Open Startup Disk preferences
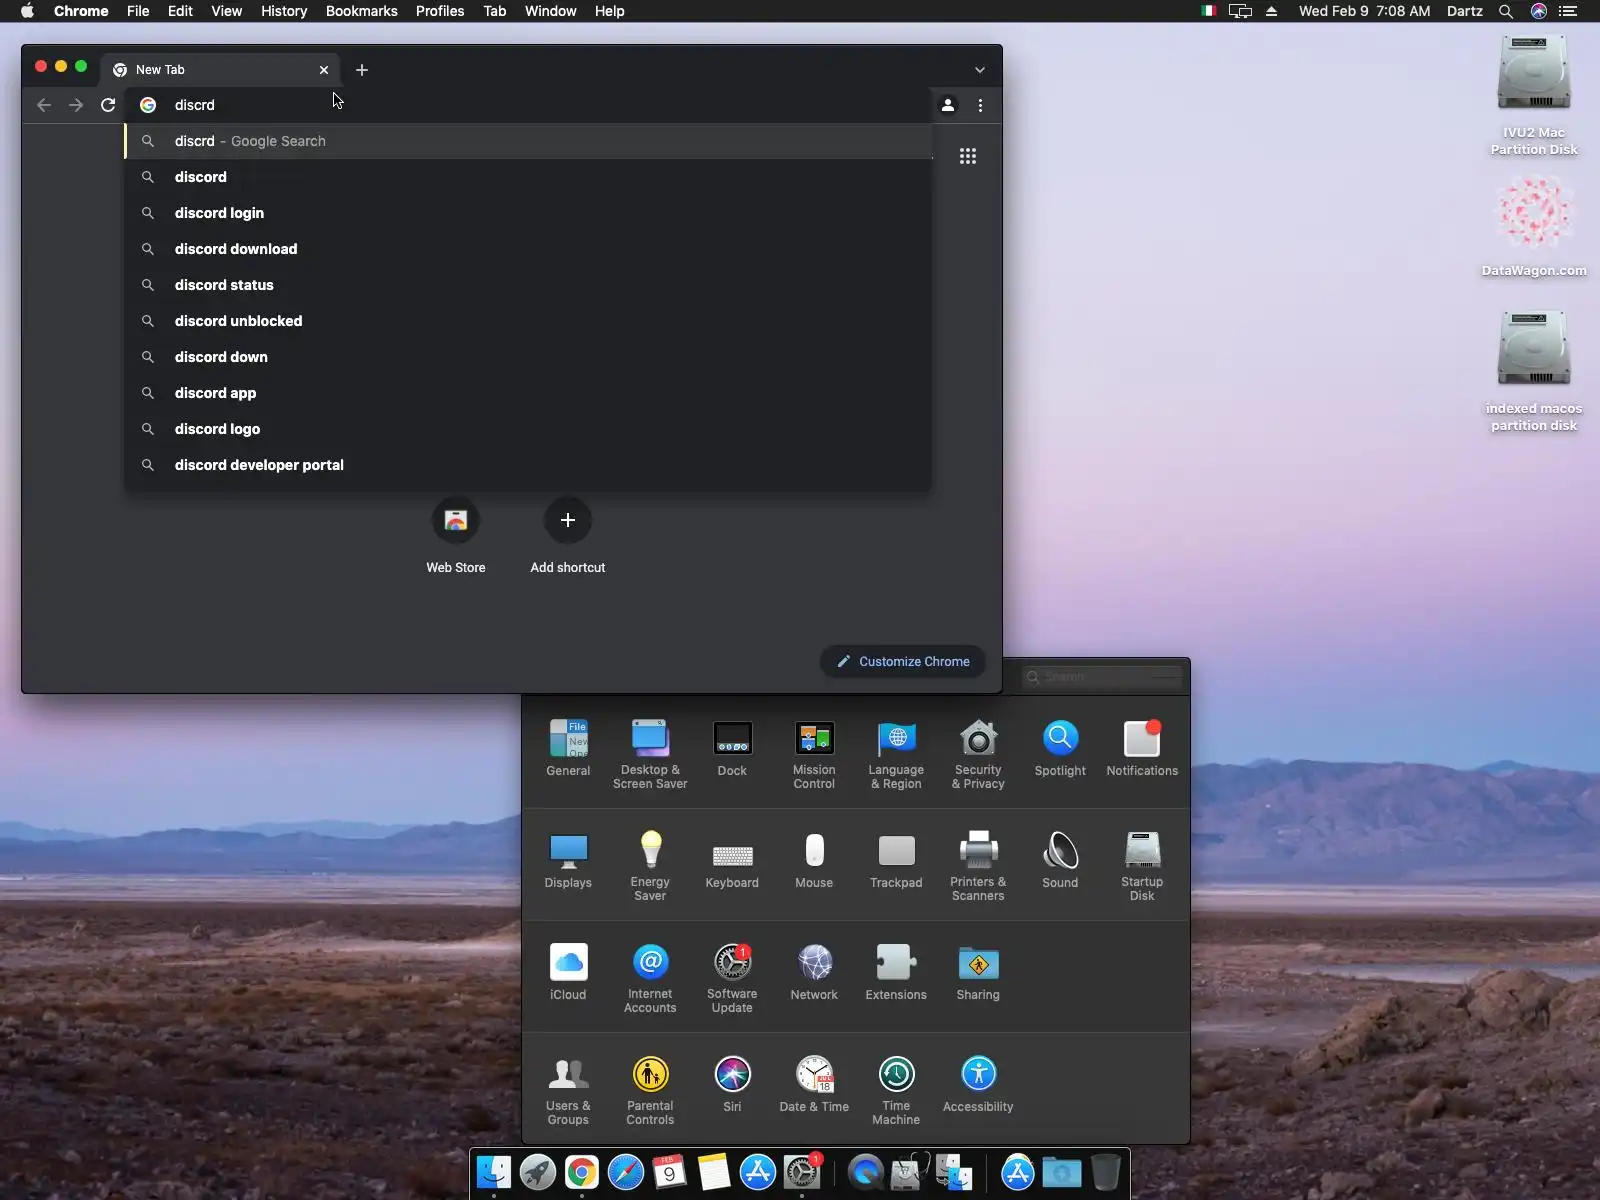1600x1200 pixels. tap(1142, 866)
